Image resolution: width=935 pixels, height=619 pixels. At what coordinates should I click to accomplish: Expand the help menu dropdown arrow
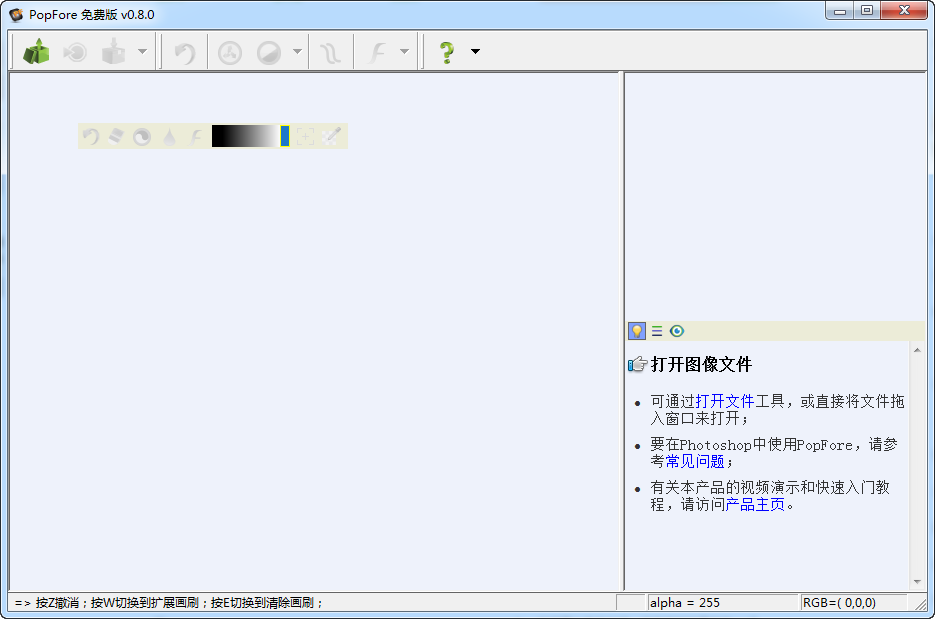click(x=475, y=51)
